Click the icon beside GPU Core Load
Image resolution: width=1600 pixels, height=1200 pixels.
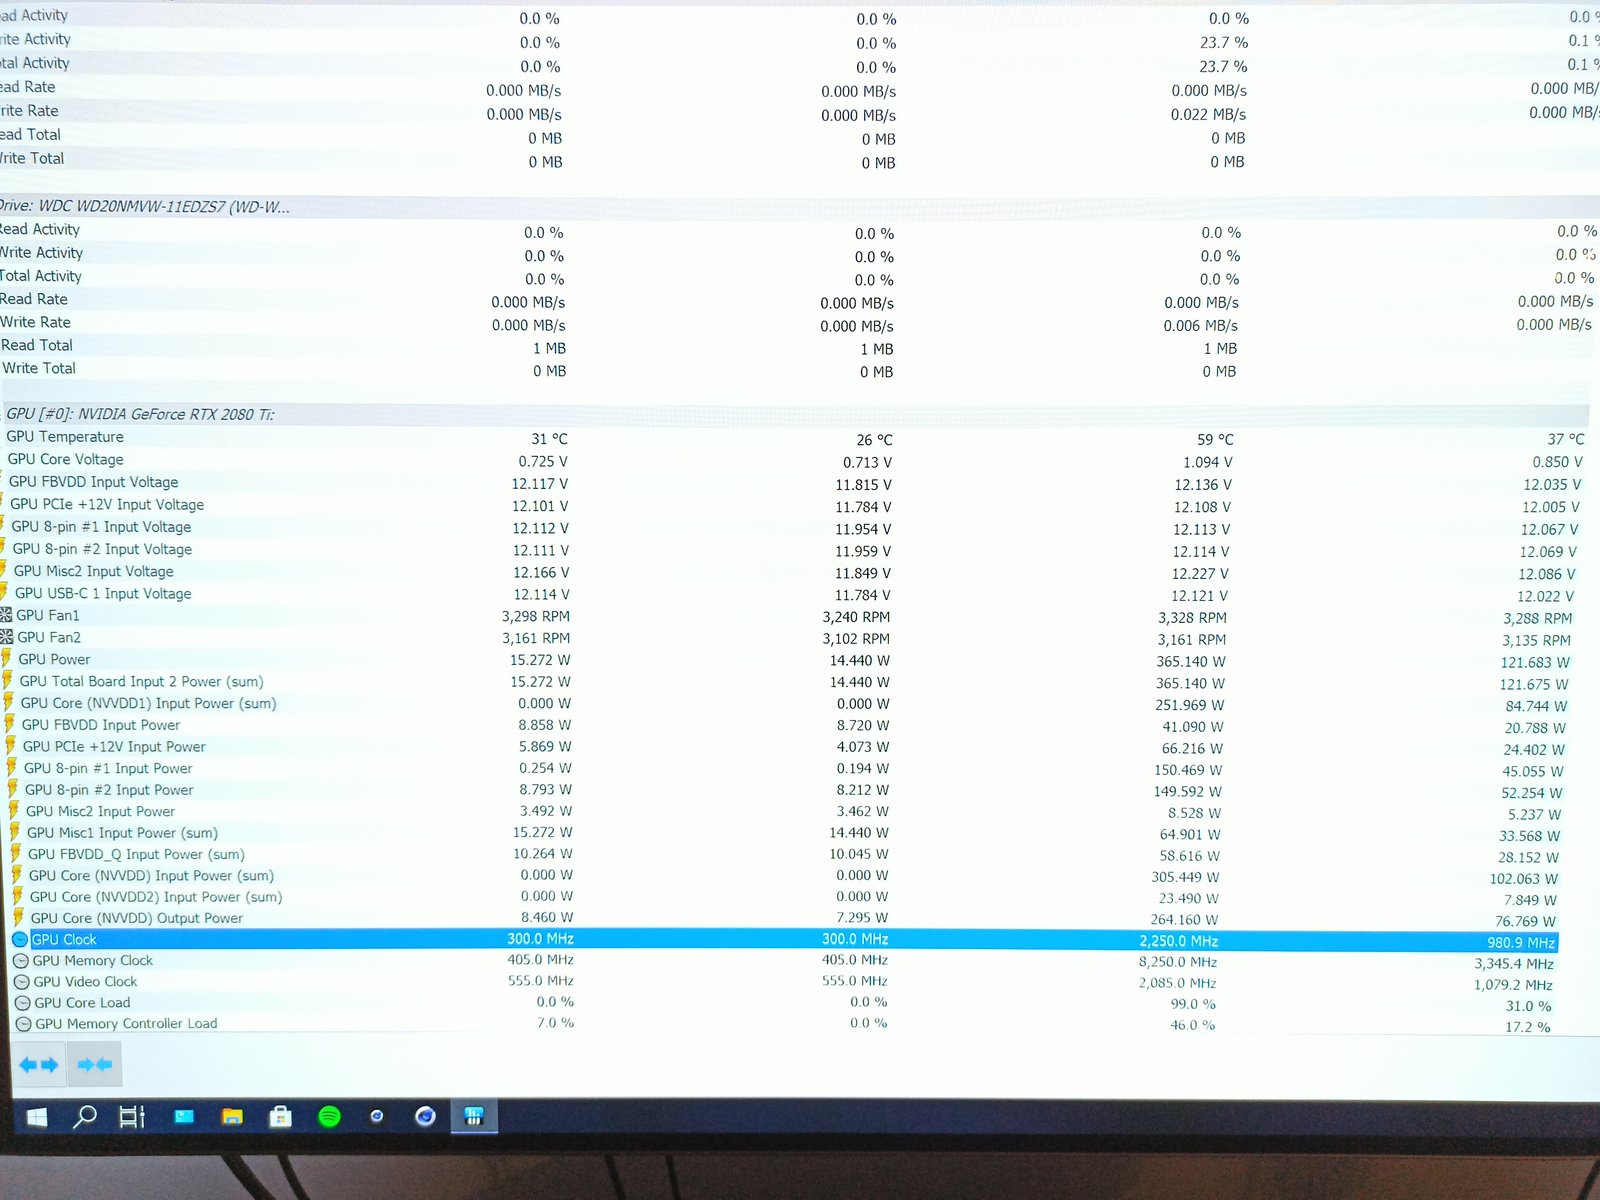click(x=23, y=1003)
